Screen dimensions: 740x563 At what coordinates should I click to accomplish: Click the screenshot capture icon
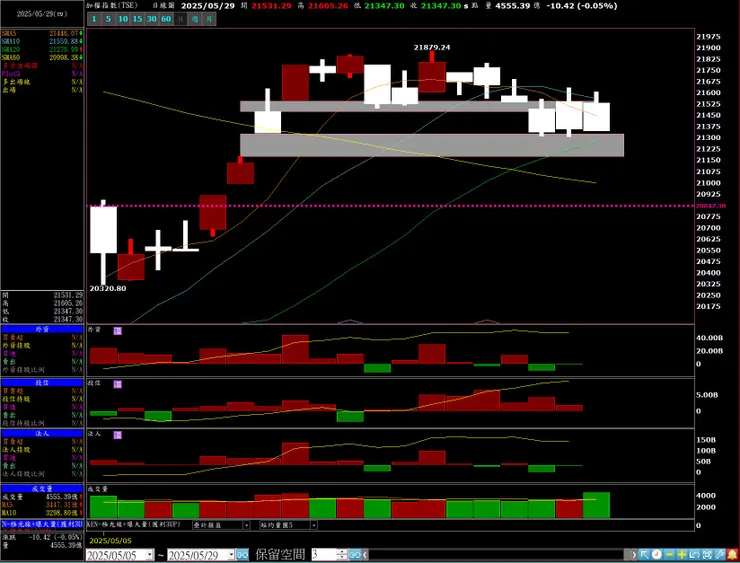tap(707, 555)
